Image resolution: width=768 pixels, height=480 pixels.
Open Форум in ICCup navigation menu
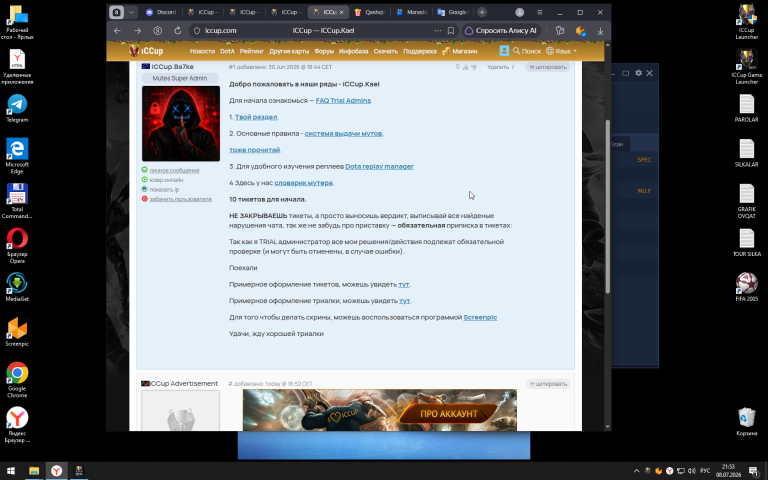pyautogui.click(x=324, y=51)
